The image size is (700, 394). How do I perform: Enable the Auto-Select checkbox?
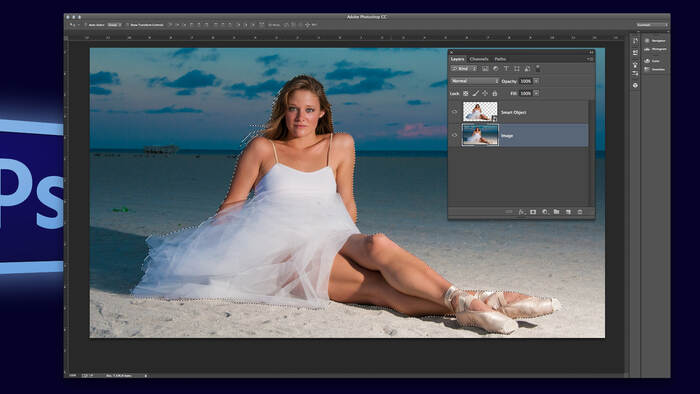85,25
